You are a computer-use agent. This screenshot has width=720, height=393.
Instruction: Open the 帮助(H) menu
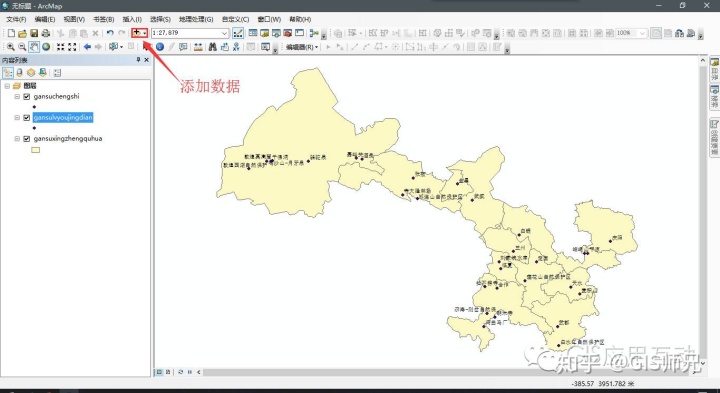pyautogui.click(x=300, y=19)
